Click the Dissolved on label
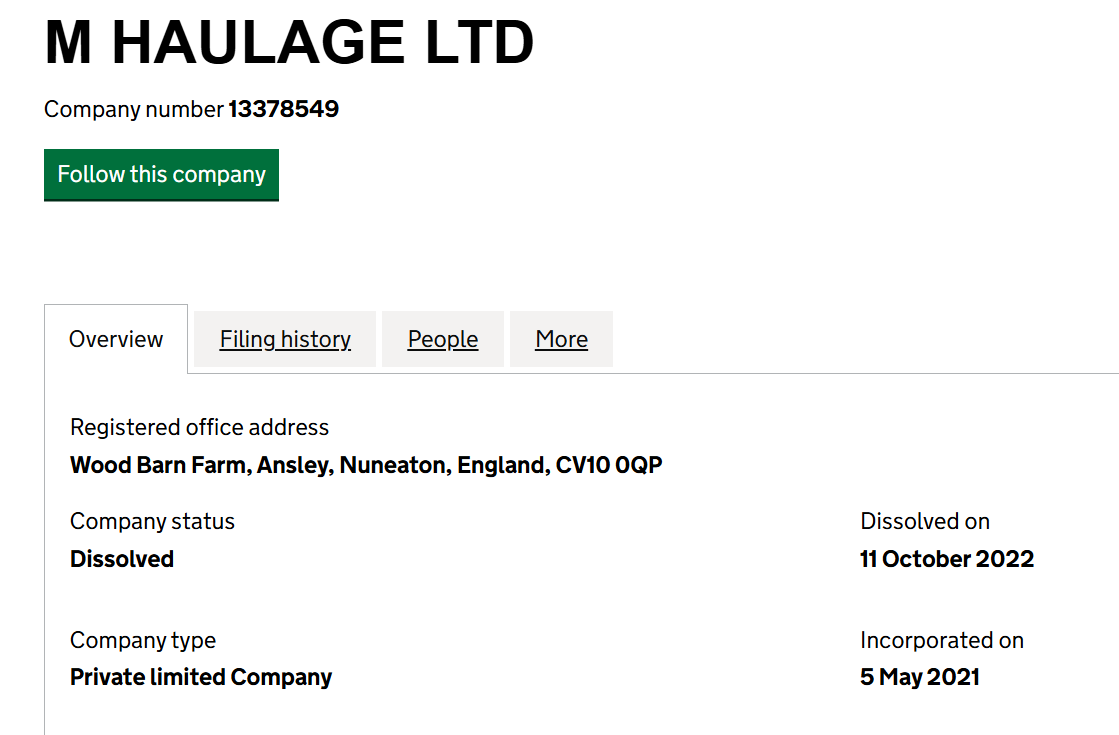1119x735 pixels. (925, 522)
